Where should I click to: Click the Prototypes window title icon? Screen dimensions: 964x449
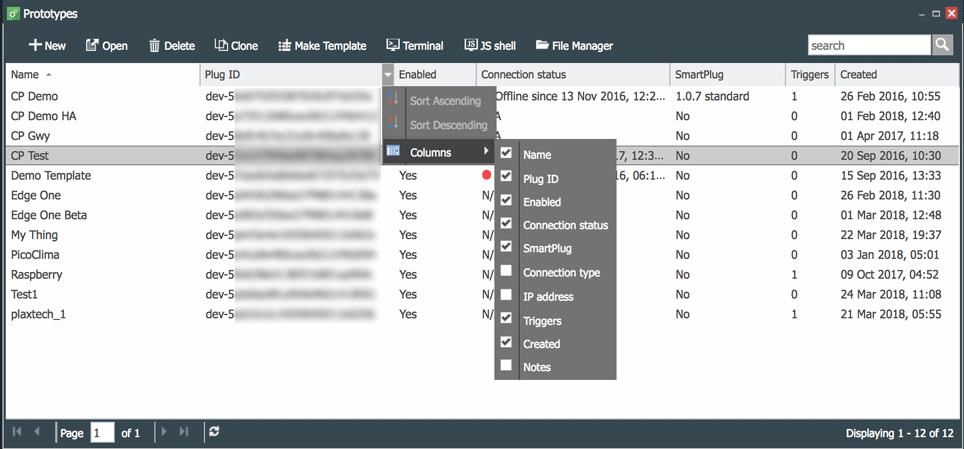[12, 14]
